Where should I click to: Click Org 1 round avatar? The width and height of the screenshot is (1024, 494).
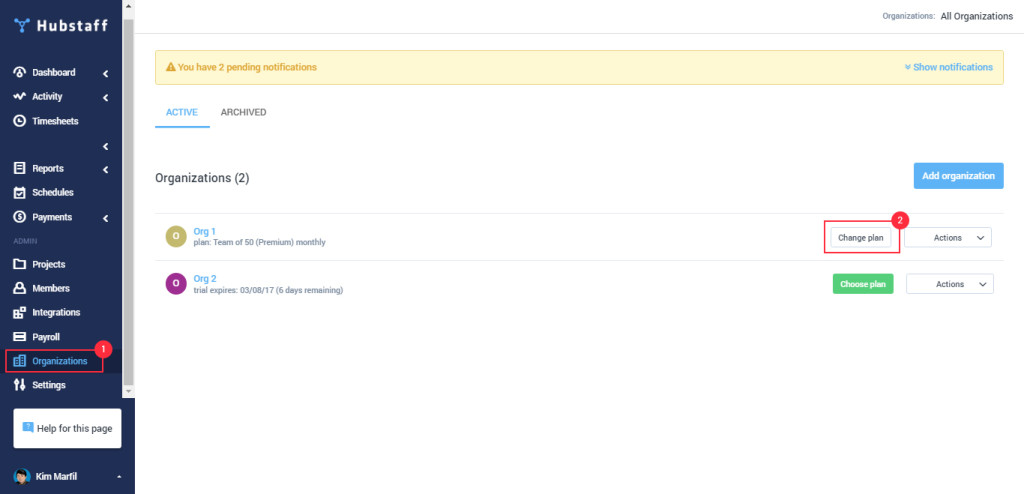[176, 237]
